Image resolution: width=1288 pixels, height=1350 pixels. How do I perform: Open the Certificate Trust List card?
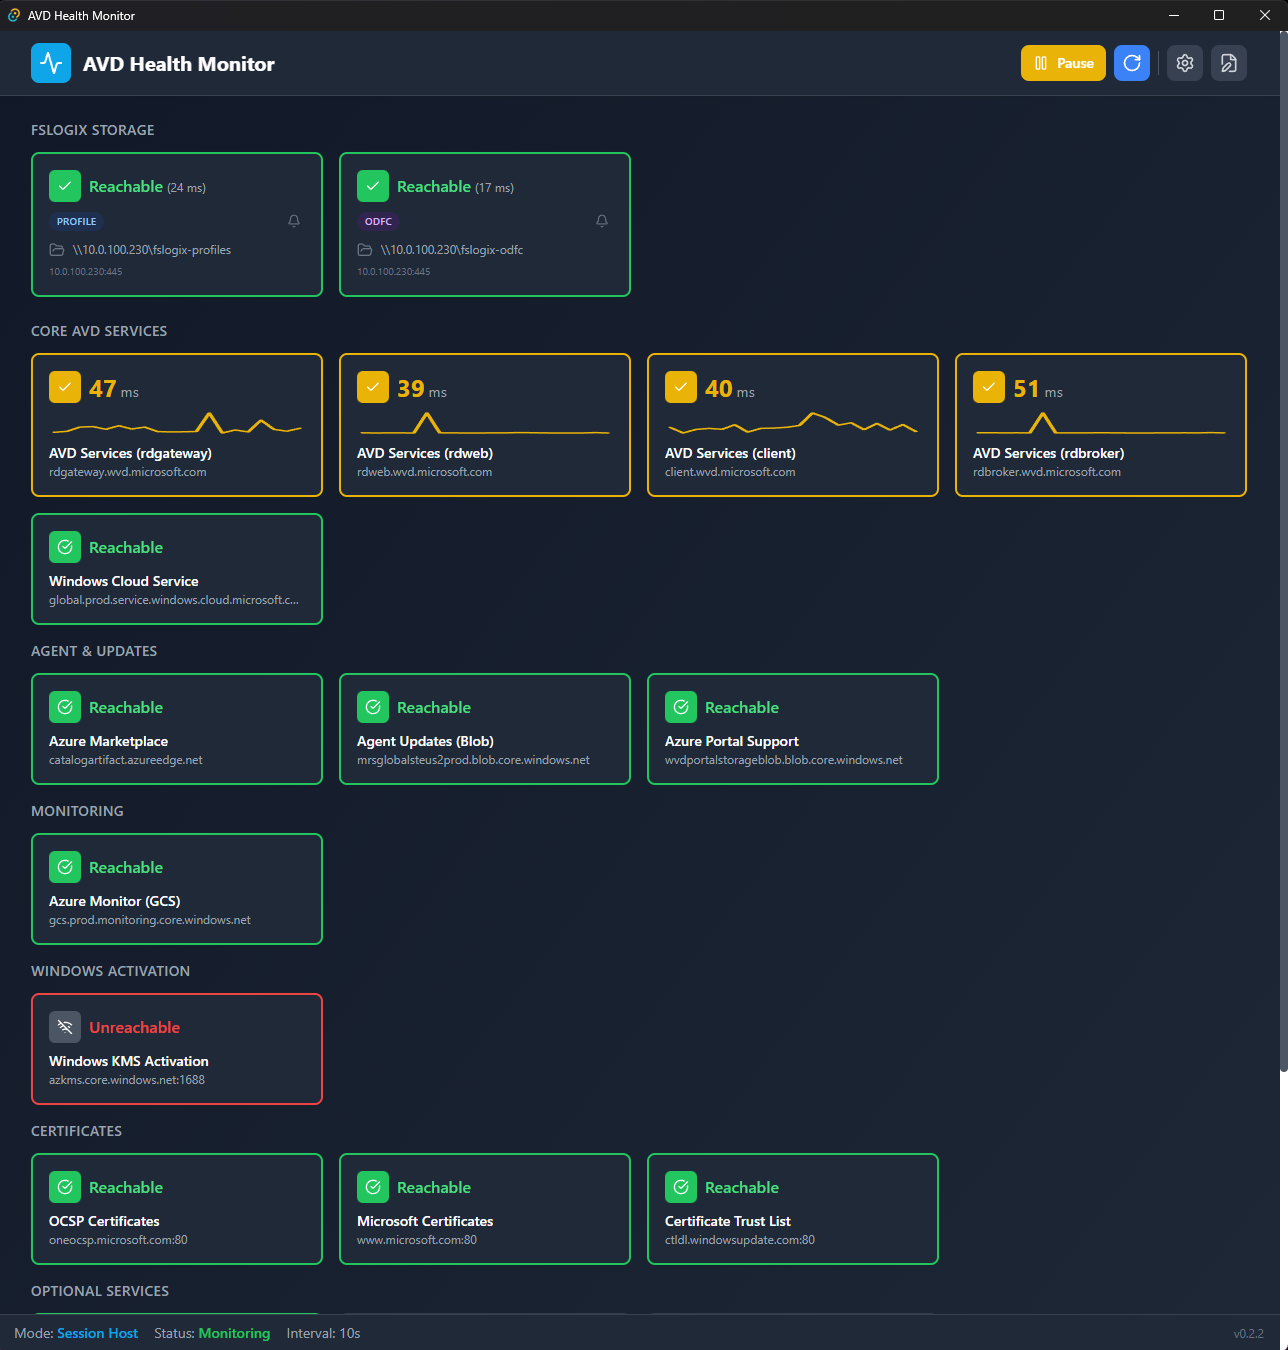793,1209
